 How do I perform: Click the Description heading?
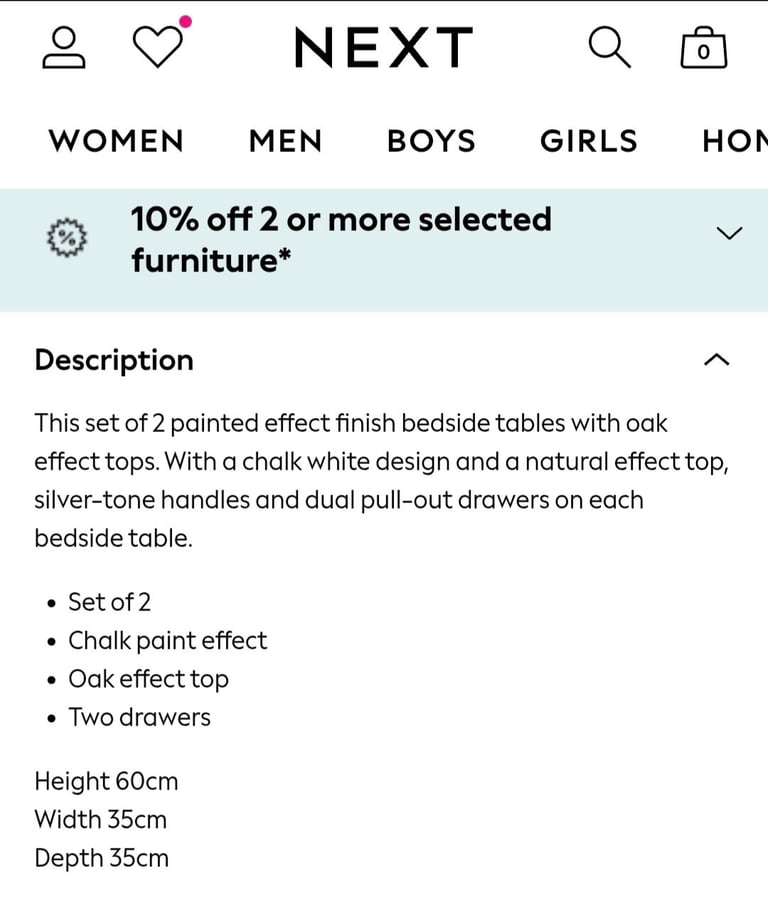(113, 360)
